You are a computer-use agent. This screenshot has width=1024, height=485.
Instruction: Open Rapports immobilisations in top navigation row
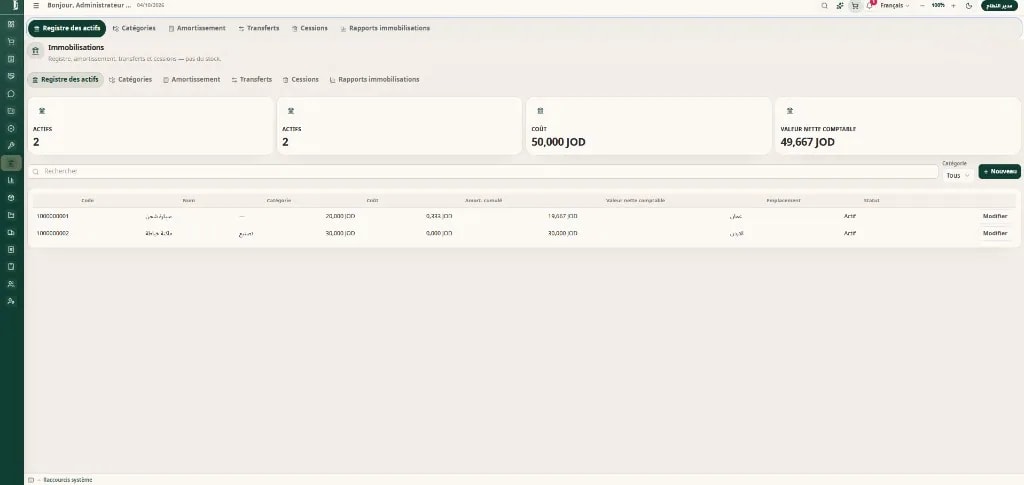[385, 28]
